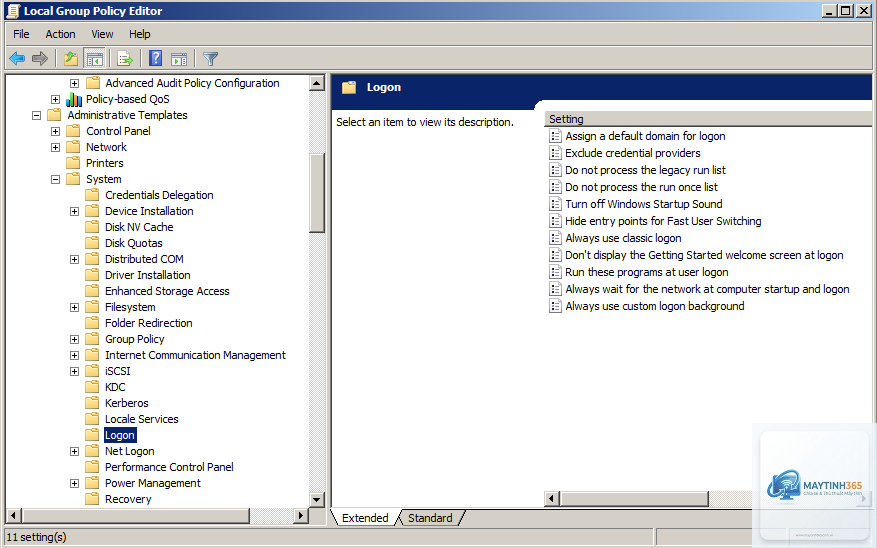Click the Filter funnel toolbar icon
Screen dimensions: 877x548
[210, 58]
